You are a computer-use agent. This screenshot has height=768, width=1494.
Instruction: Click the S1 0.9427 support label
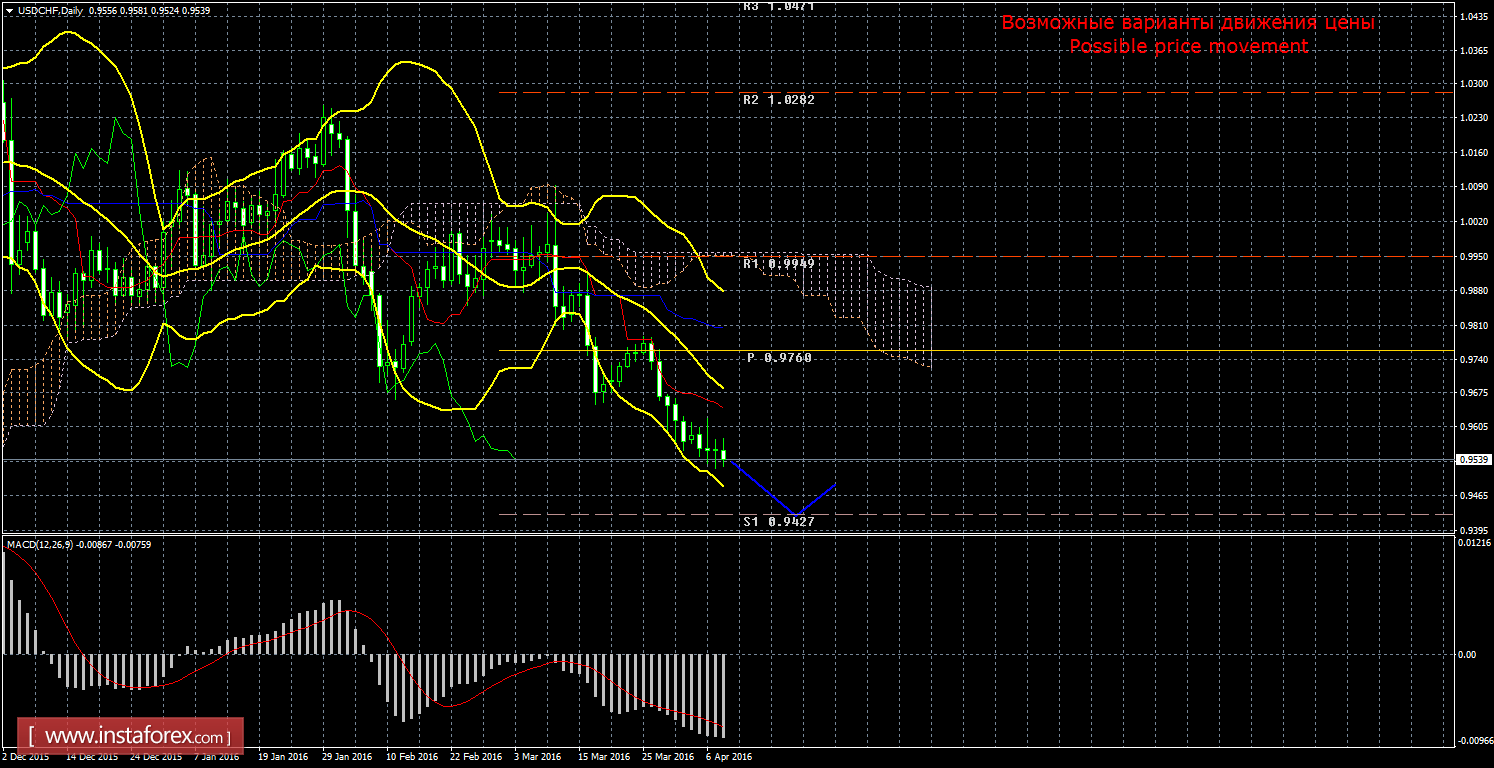[772, 521]
